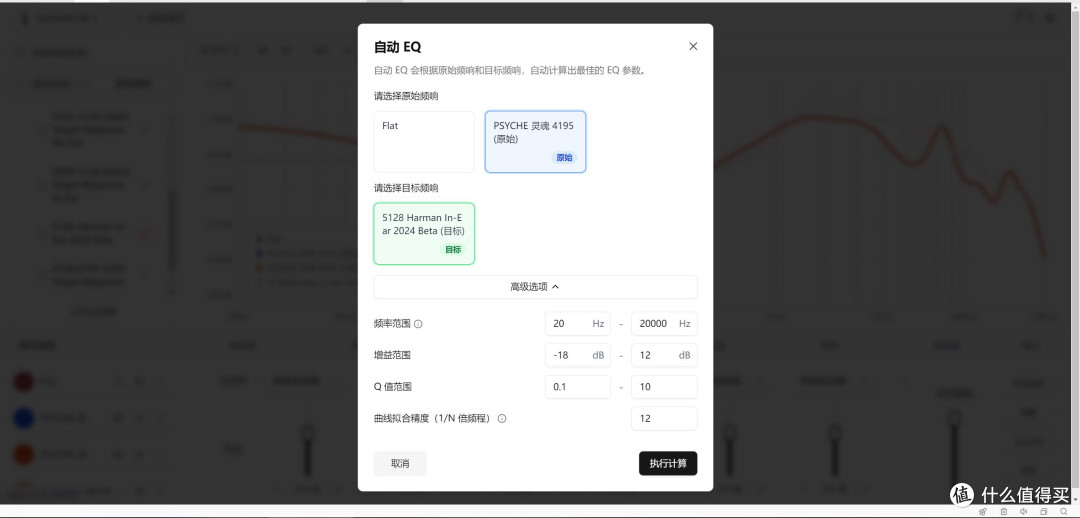The height and width of the screenshot is (518, 1080).
Task: Click the rocket accelerator icon in the browser status bar
Action: 983,512
